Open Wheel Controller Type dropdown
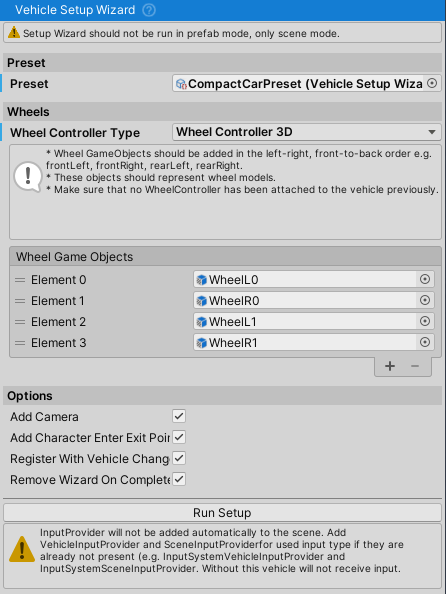 307,132
